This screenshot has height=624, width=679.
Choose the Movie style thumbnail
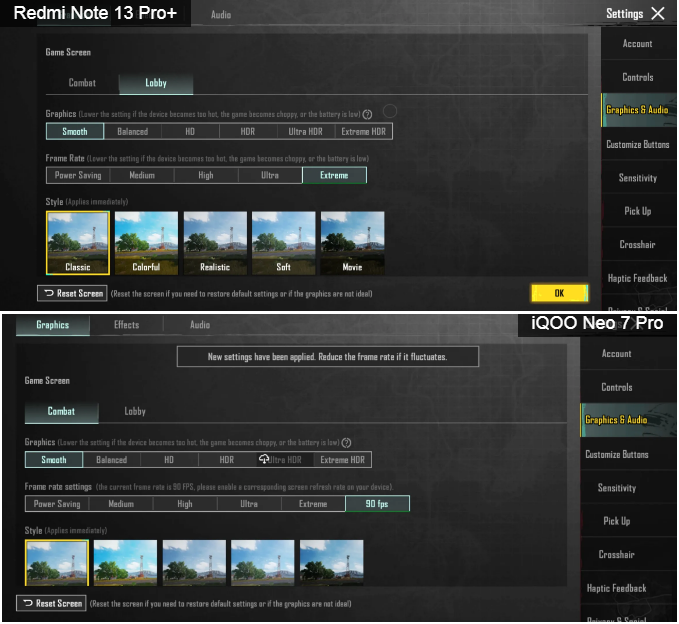352,243
